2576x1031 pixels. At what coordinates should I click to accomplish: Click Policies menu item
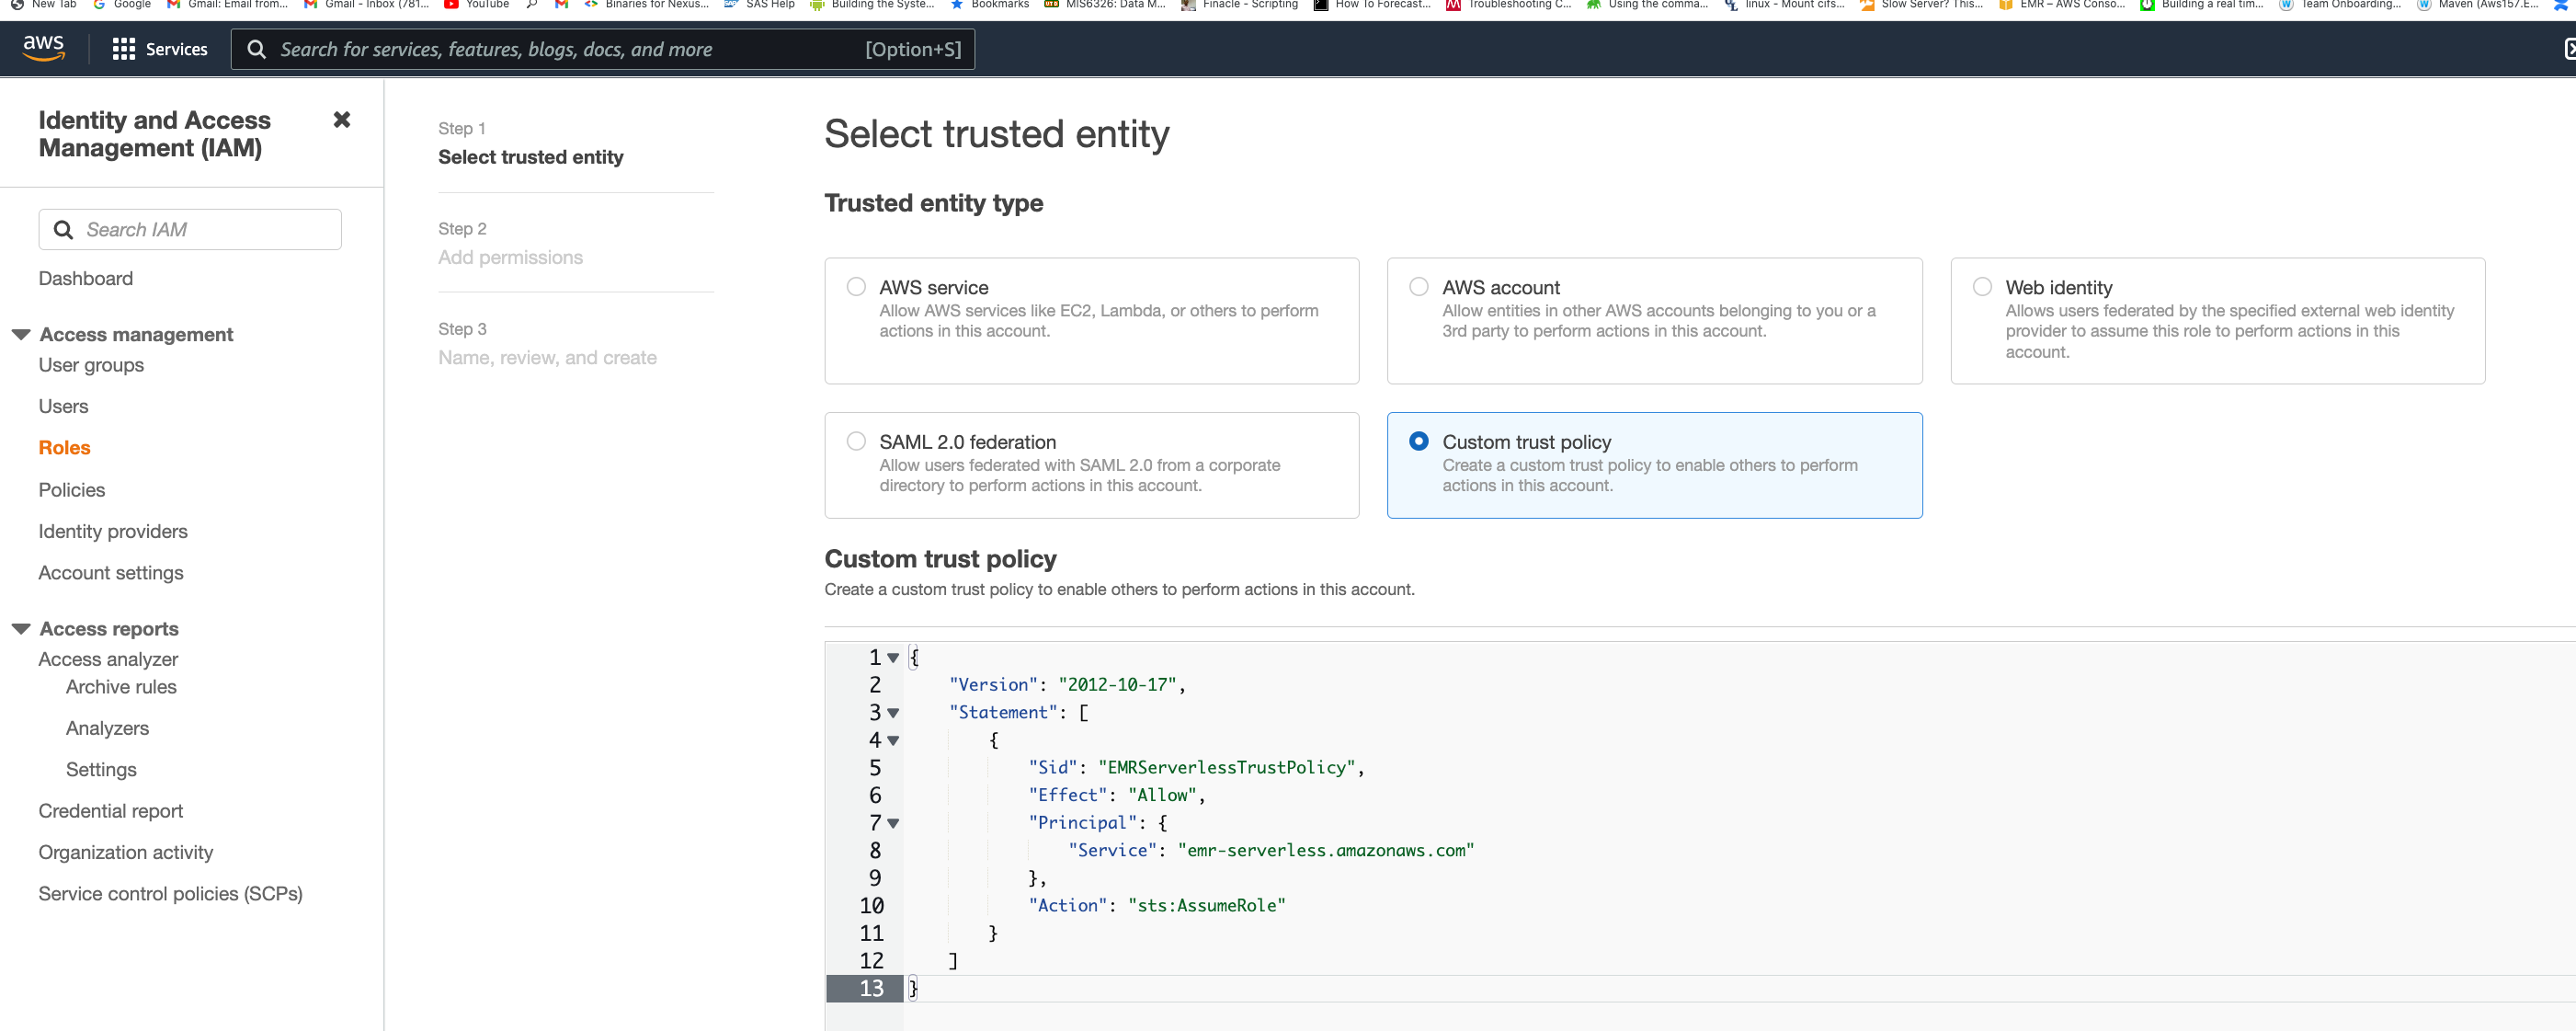(73, 488)
